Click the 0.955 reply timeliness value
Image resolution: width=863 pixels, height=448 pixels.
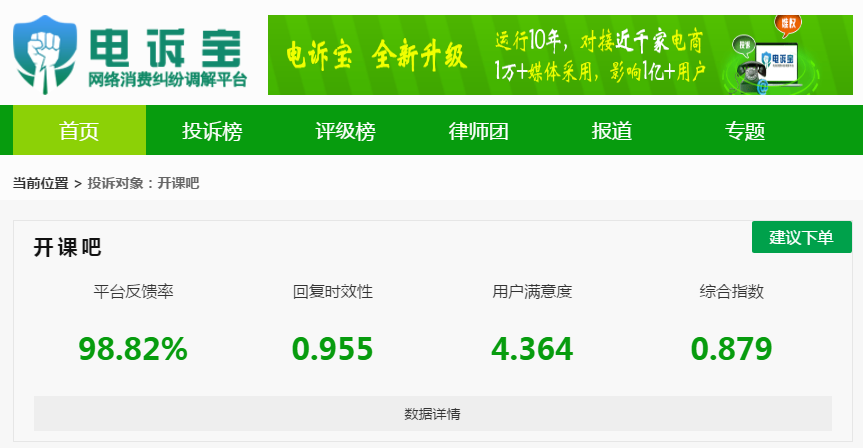pyautogui.click(x=332, y=349)
